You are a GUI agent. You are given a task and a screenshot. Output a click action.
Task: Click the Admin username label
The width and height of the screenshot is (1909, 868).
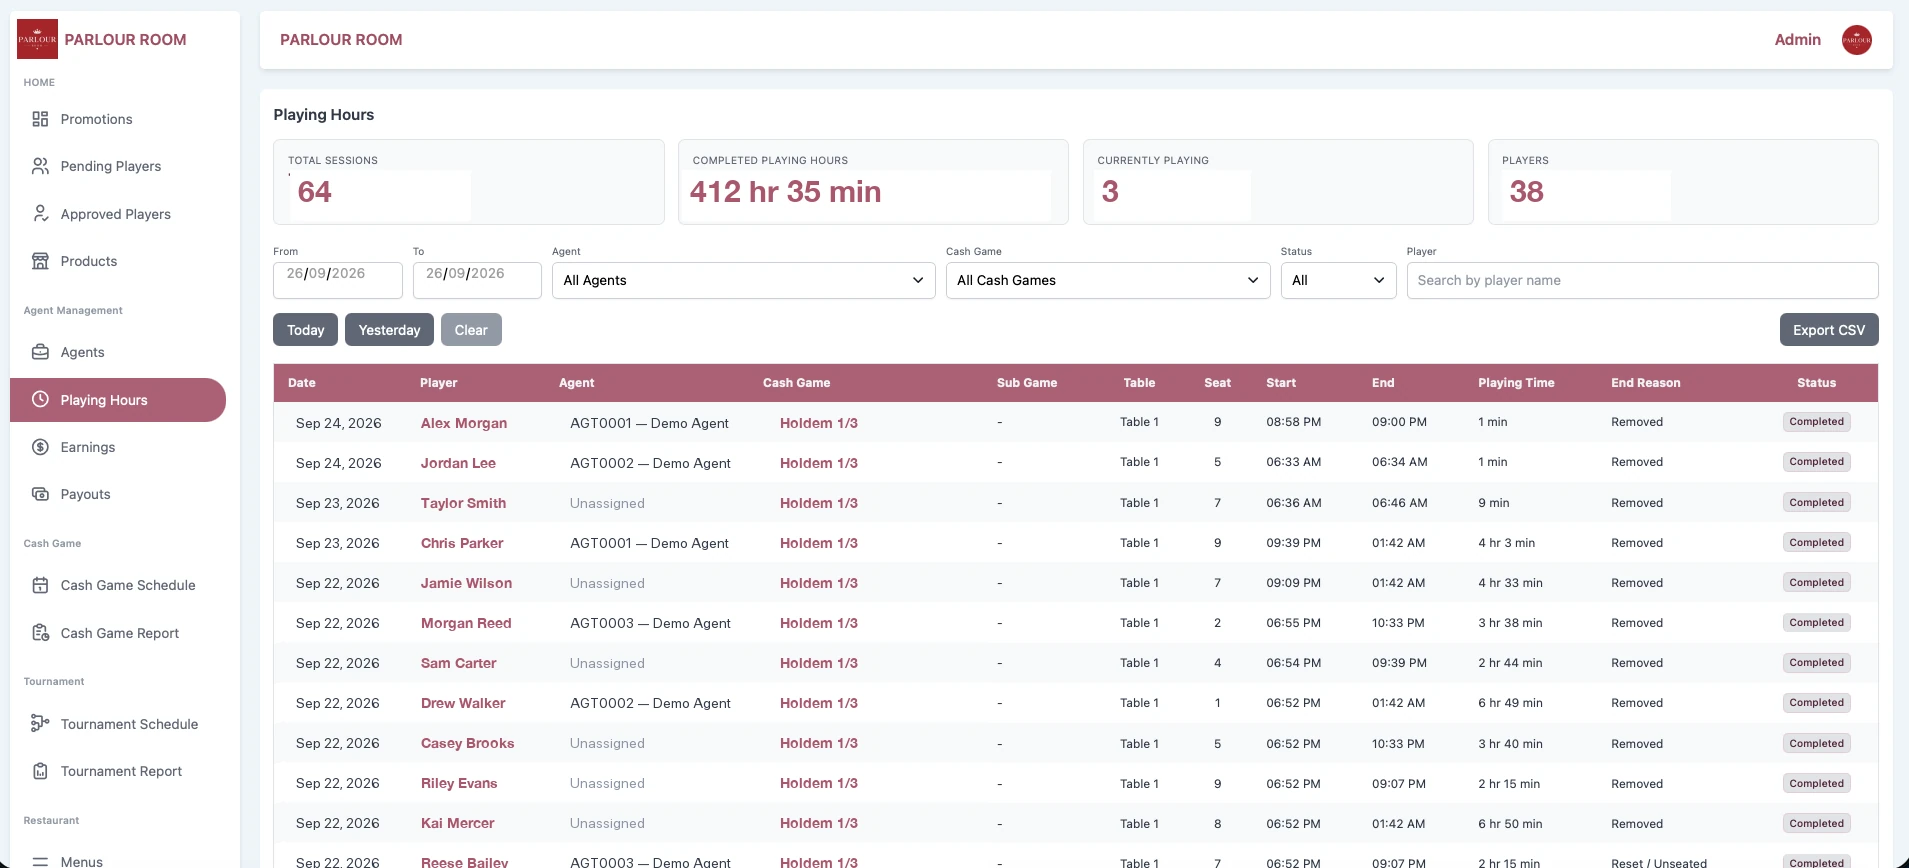coord(1797,40)
